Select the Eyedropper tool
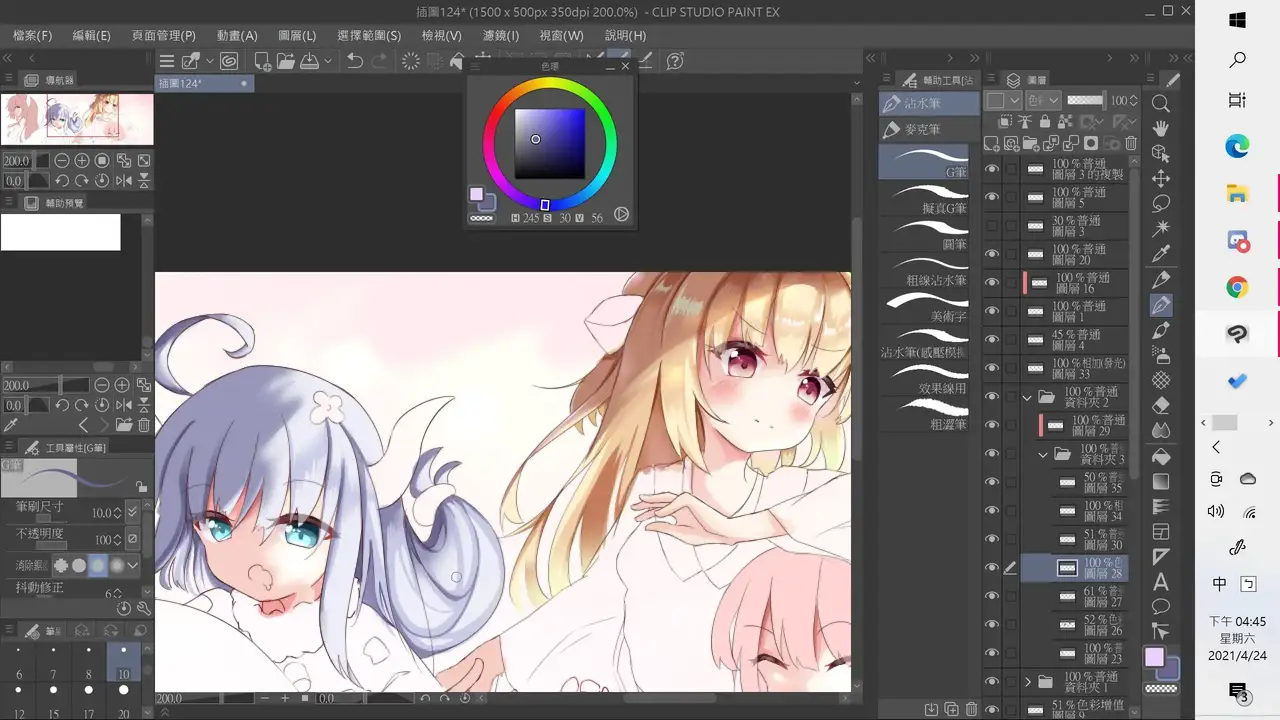Viewport: 1280px width, 720px height. tap(1161, 254)
